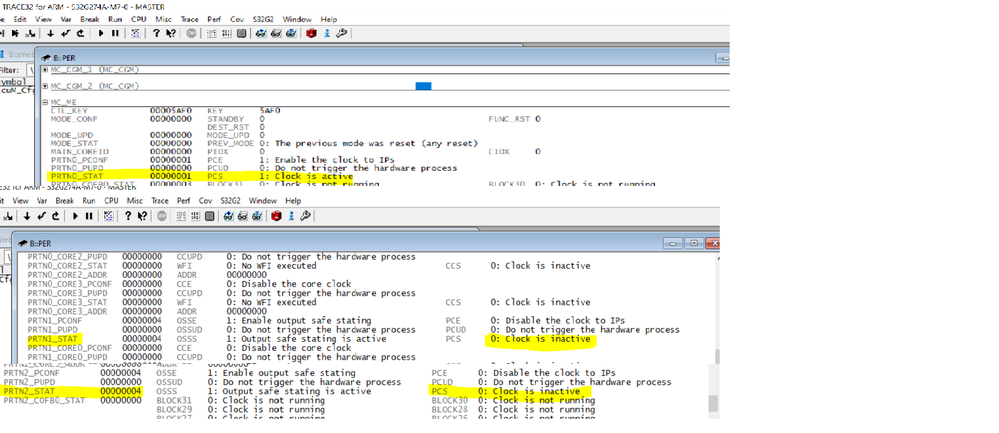Open the Trace menu in the upper window
999x433 pixels.
pyautogui.click(x=189, y=19)
